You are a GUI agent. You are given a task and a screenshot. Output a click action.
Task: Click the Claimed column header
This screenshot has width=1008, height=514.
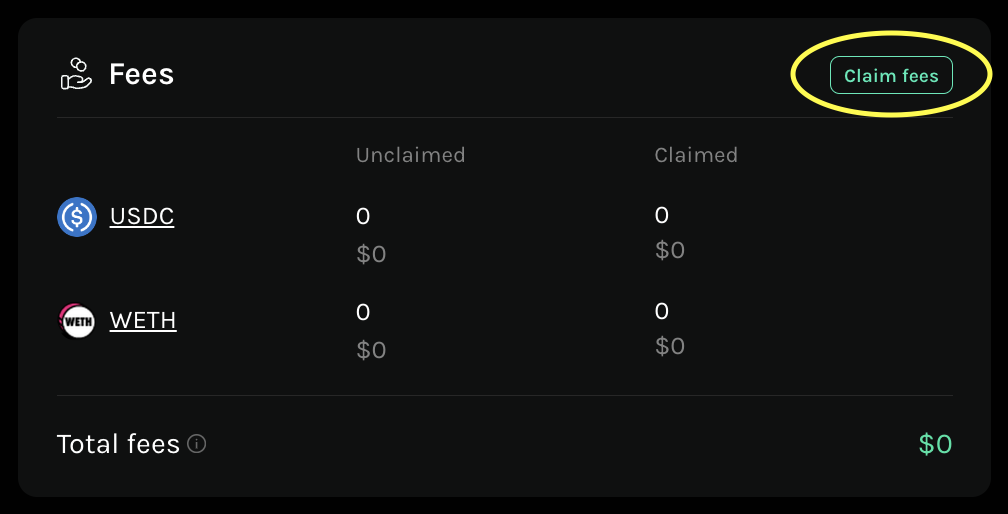pyautogui.click(x=696, y=155)
